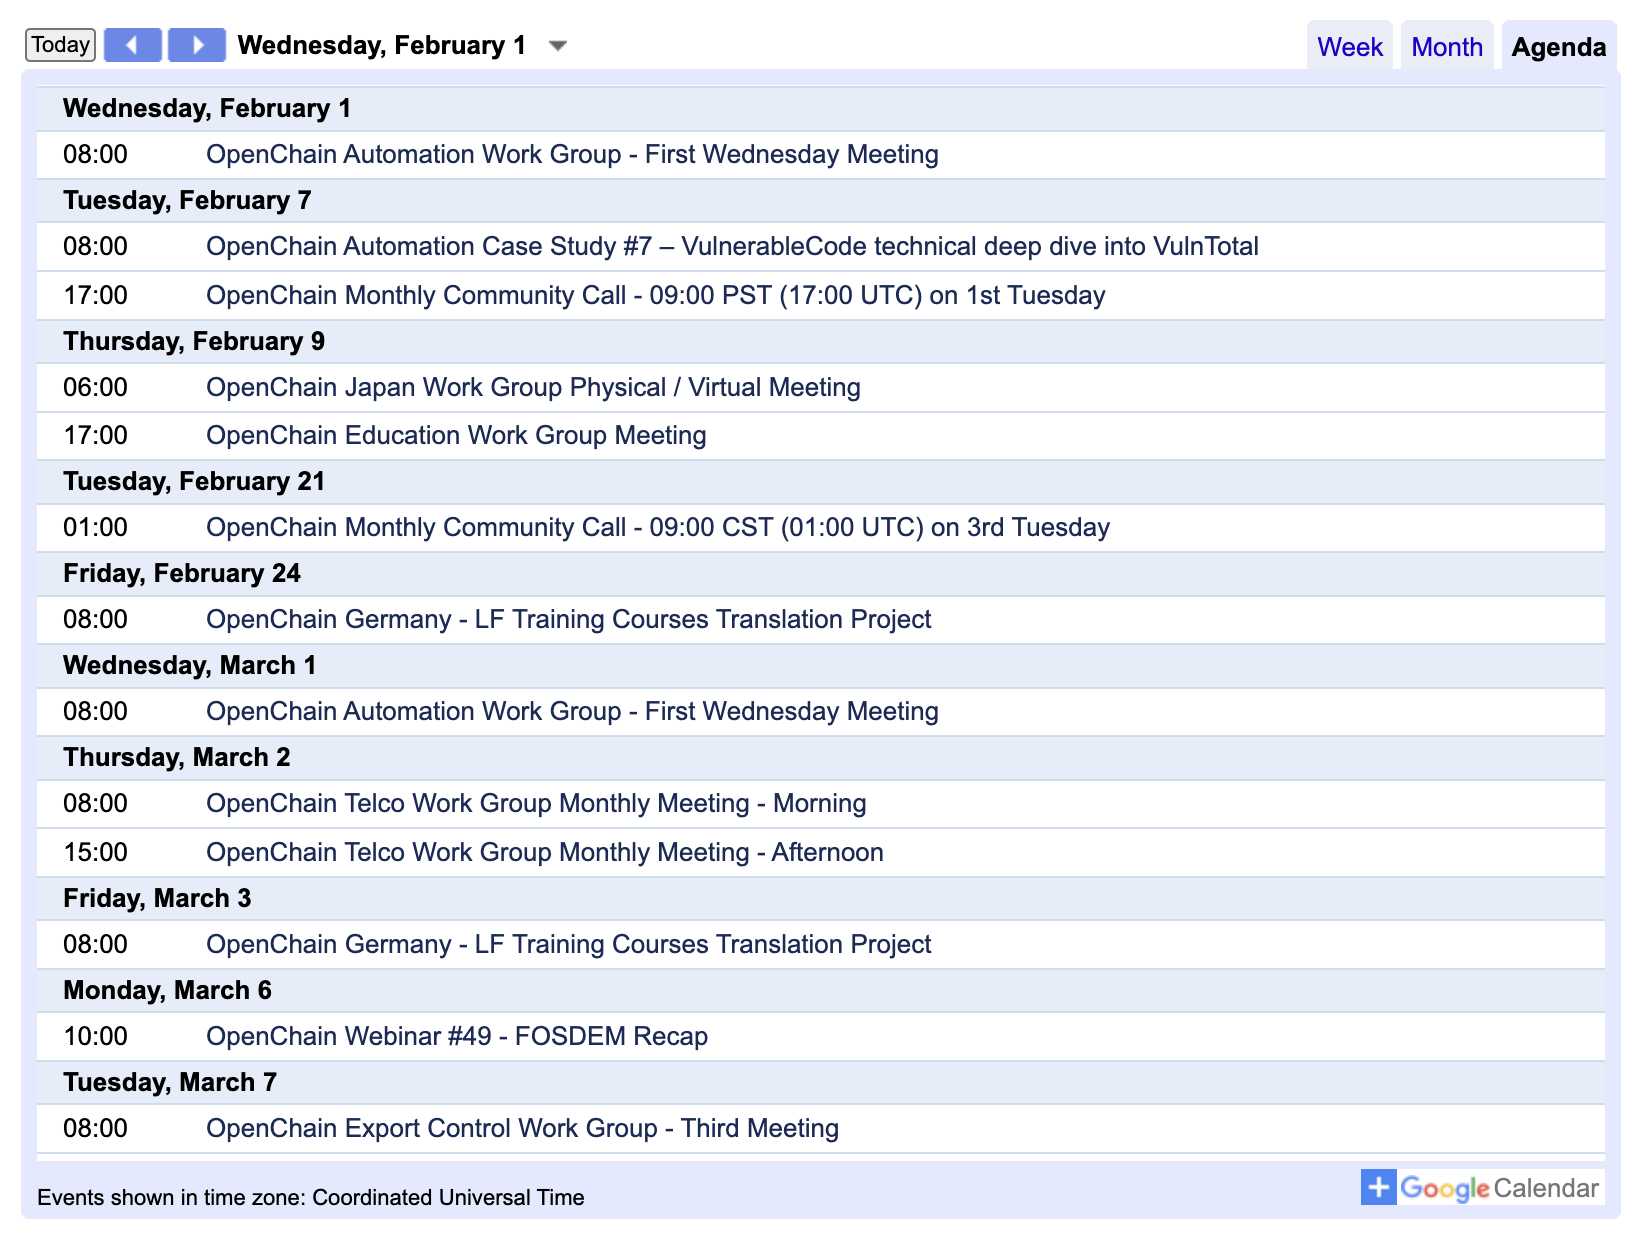Open the date picker dropdown arrow
Image resolution: width=1635 pixels, height=1235 pixels.
point(558,46)
